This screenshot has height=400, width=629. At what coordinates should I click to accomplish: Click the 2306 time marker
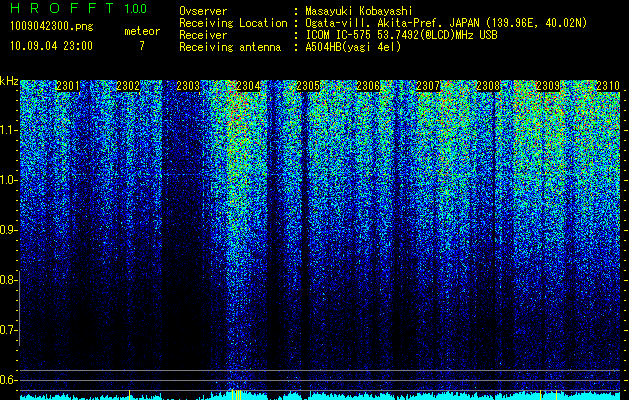[x=368, y=86]
